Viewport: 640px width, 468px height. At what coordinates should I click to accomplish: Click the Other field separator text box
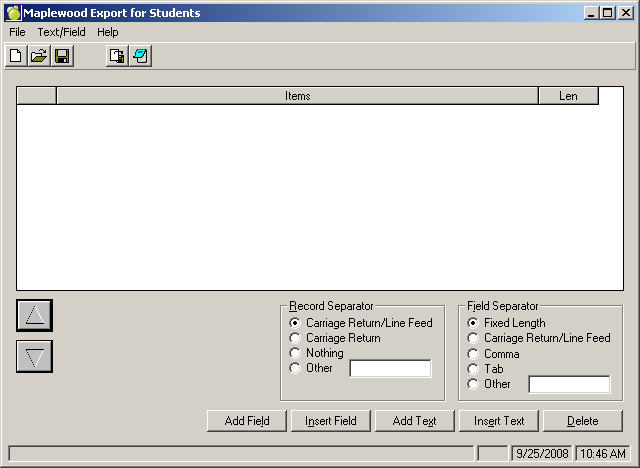569,385
